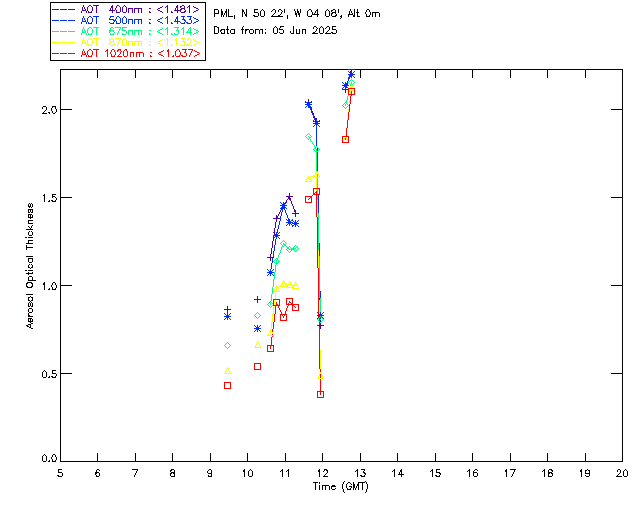Click the 'AOT 500nm : <1.433>' legend entry

click(127, 20)
